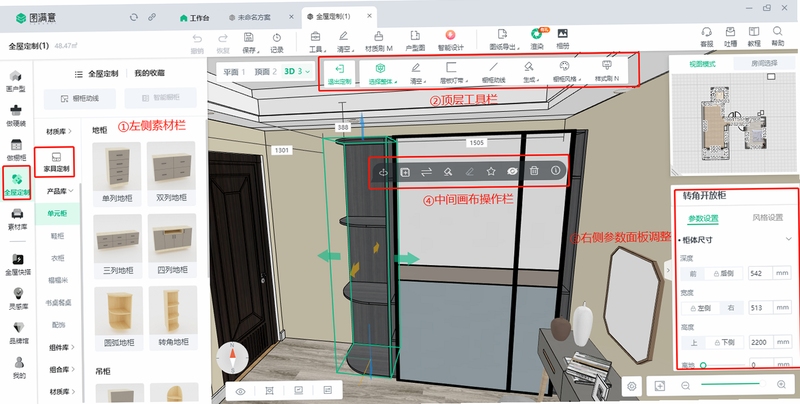Select 后侧 depth anchor option
This screenshot has height=404, width=800.
click(x=723, y=273)
